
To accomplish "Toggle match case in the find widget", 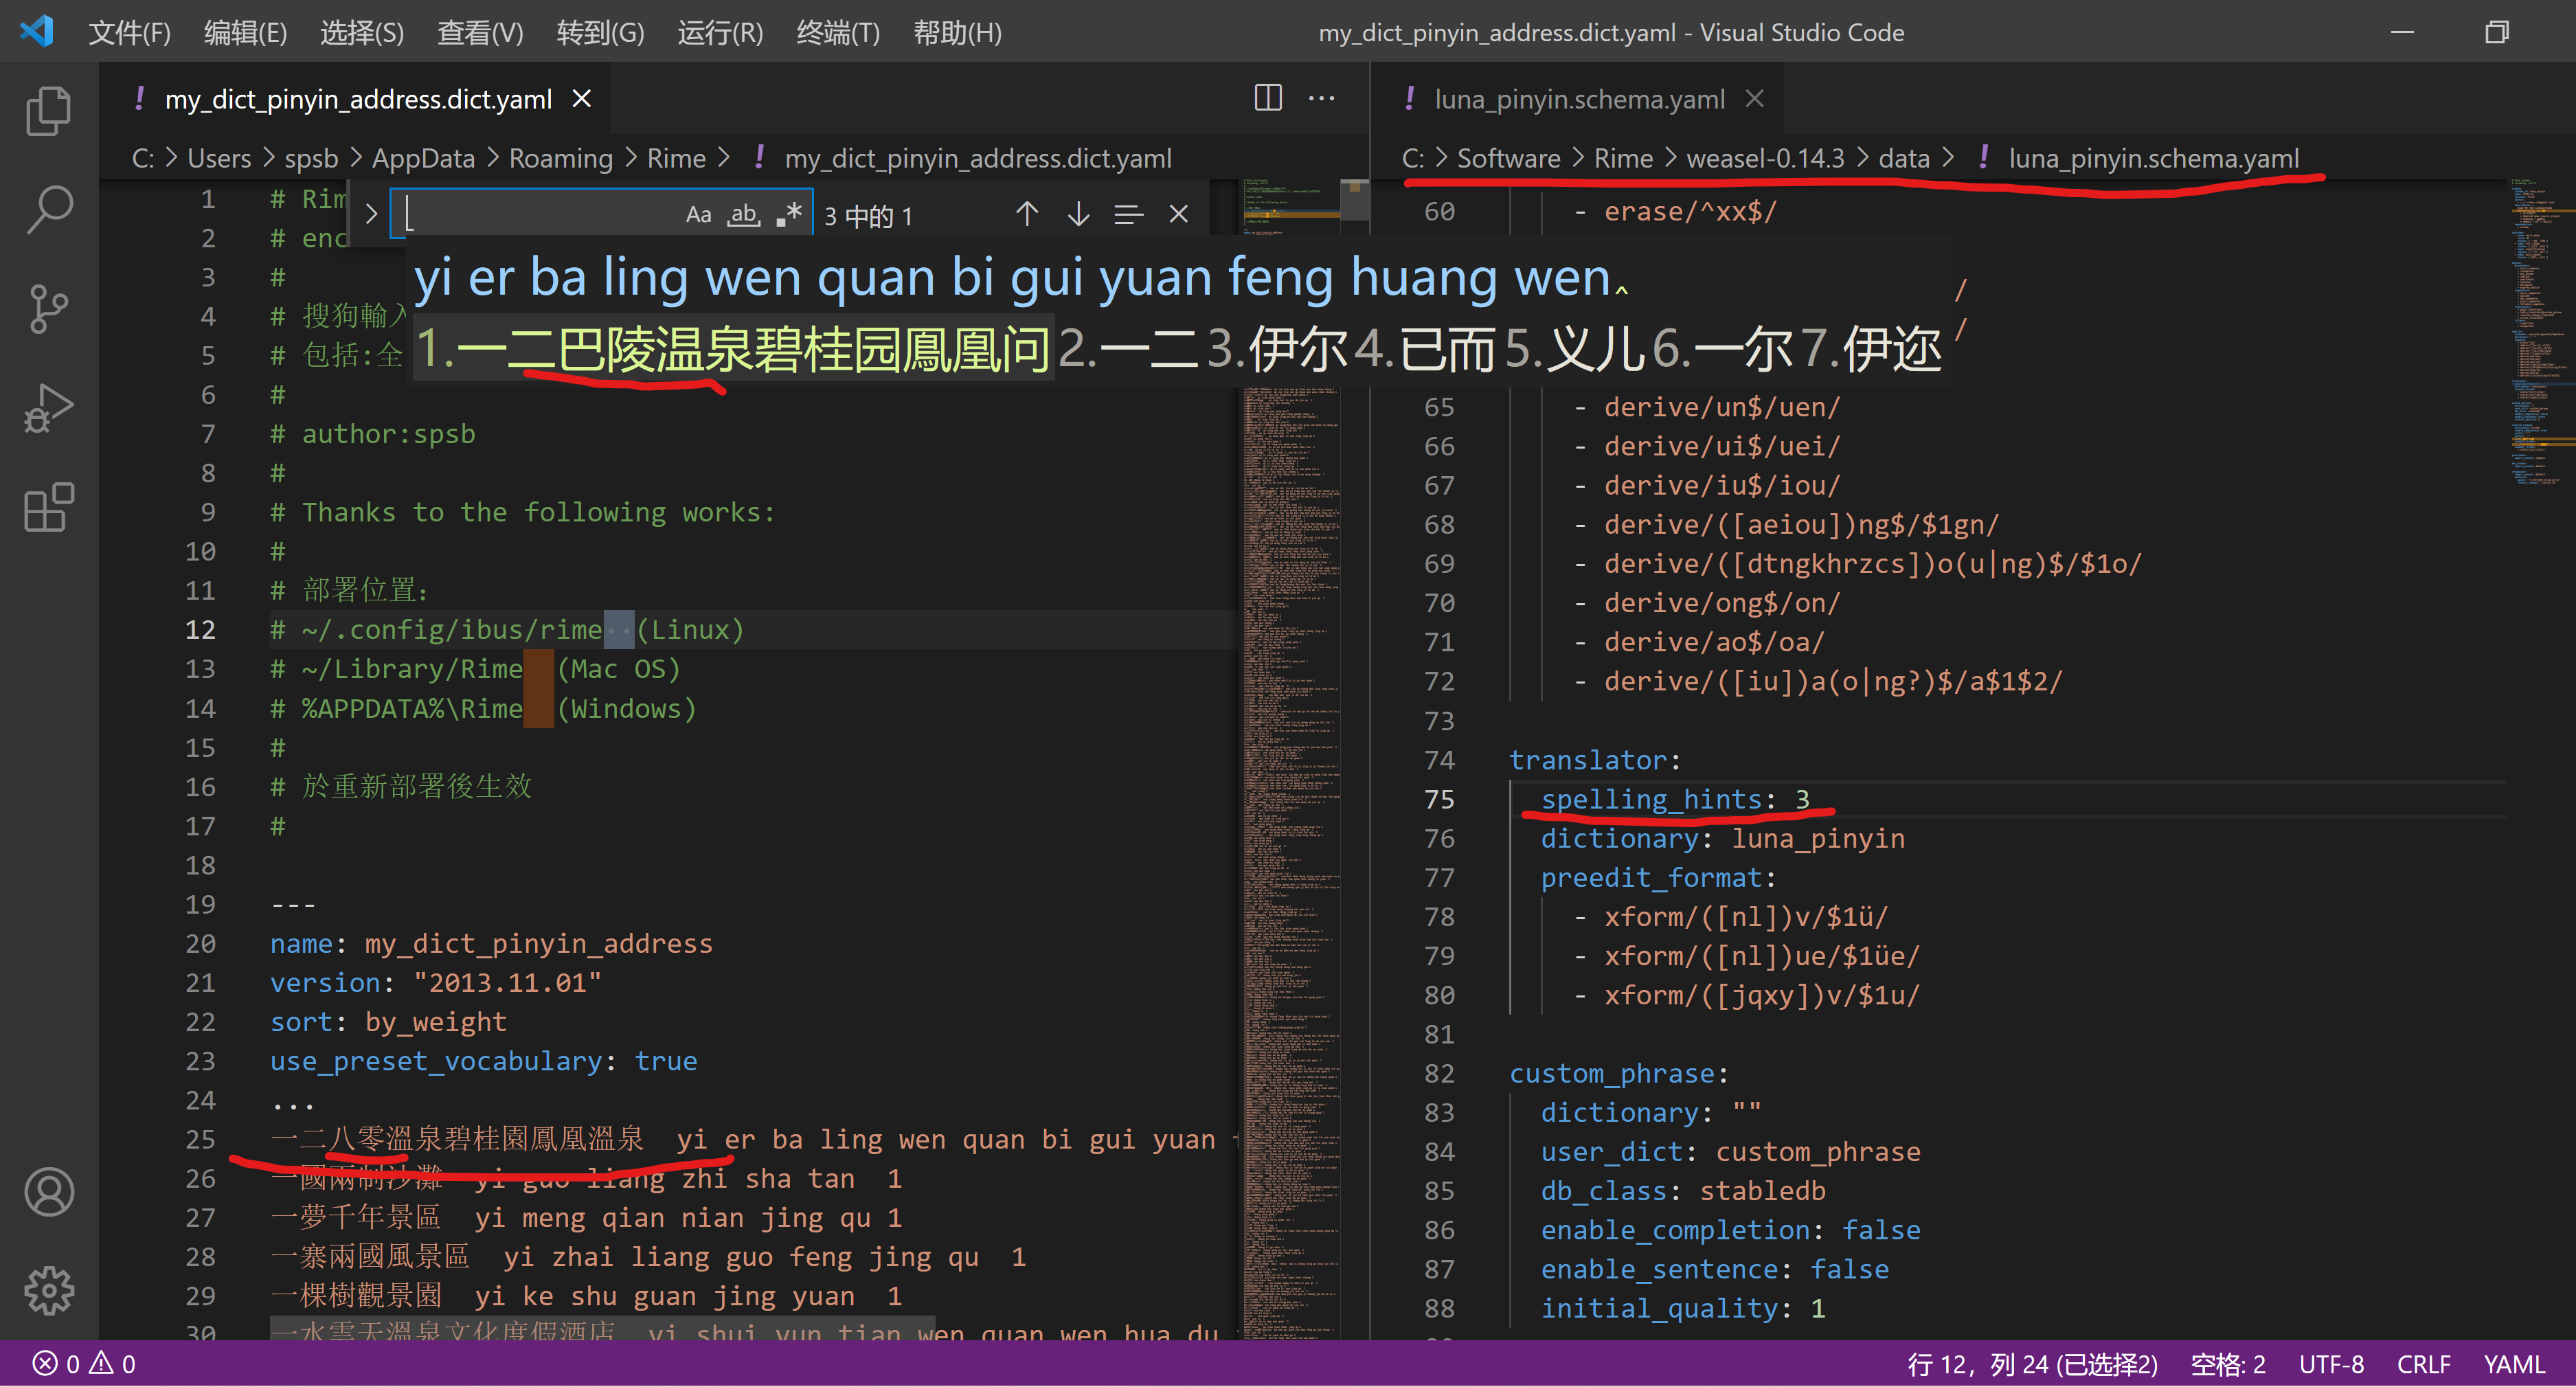I will [698, 213].
